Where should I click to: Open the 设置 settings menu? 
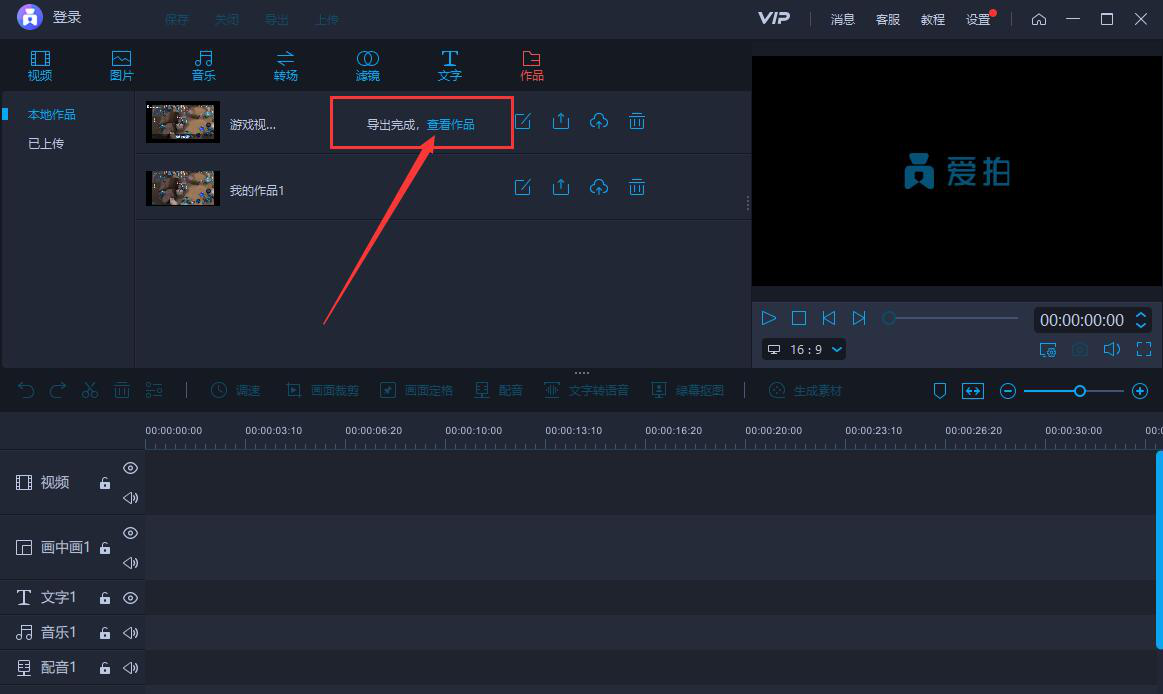(978, 19)
